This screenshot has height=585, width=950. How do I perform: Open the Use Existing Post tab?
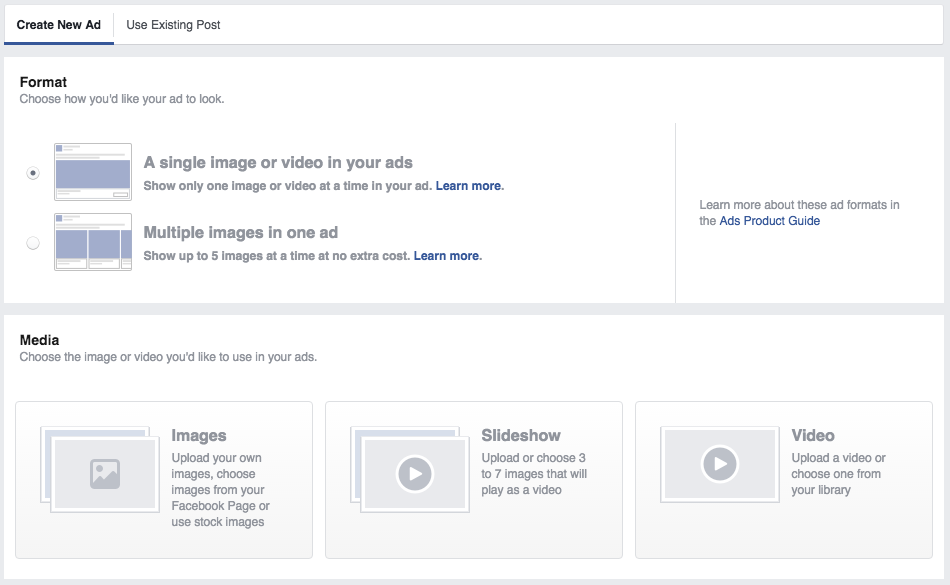(173, 25)
